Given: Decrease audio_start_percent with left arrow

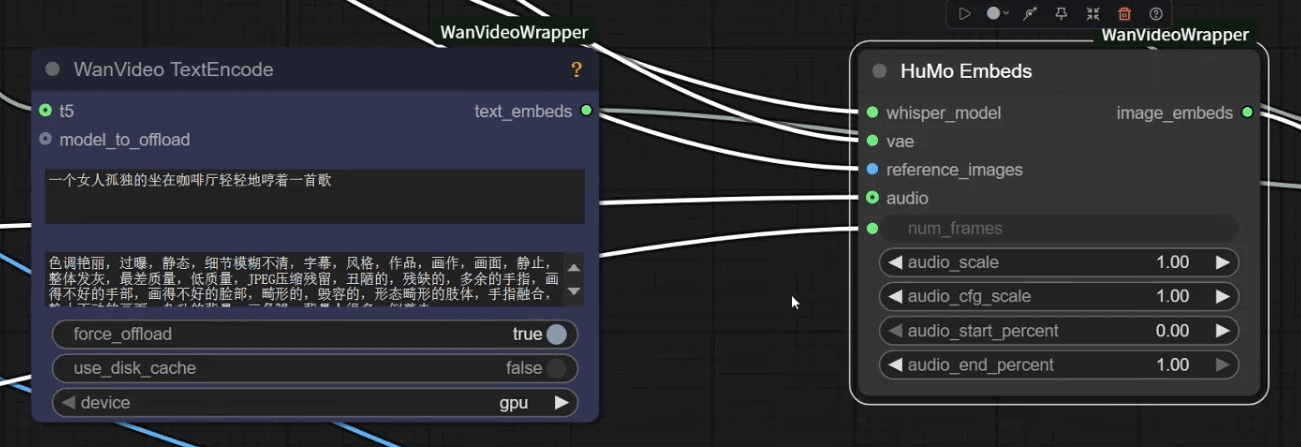Looking at the screenshot, I should click(894, 331).
